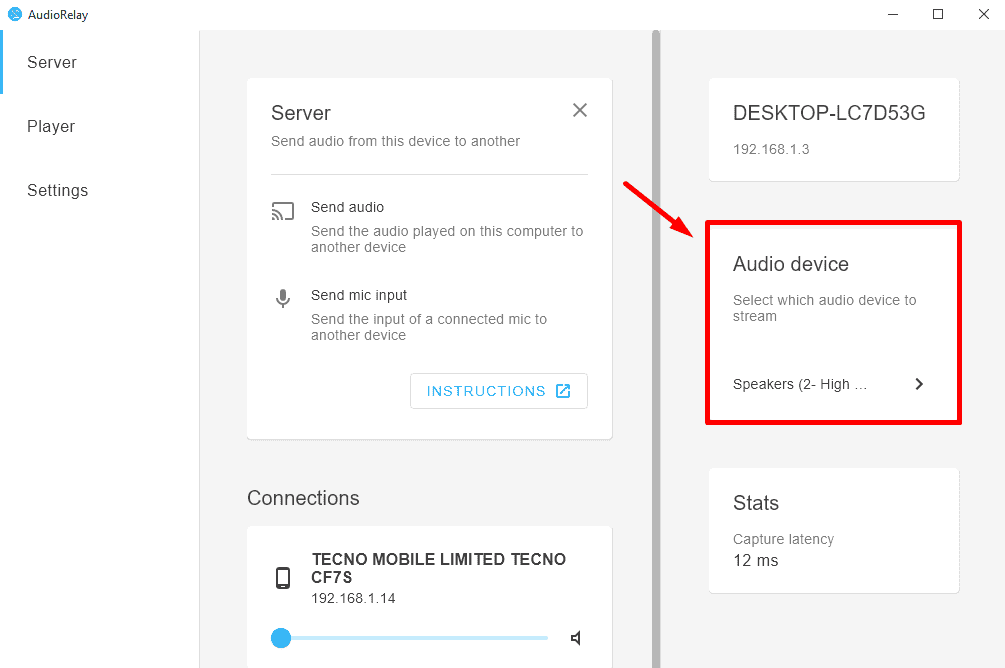Mute the TECNO CF7S connection volume
This screenshot has height=668, width=1005.
tap(576, 638)
